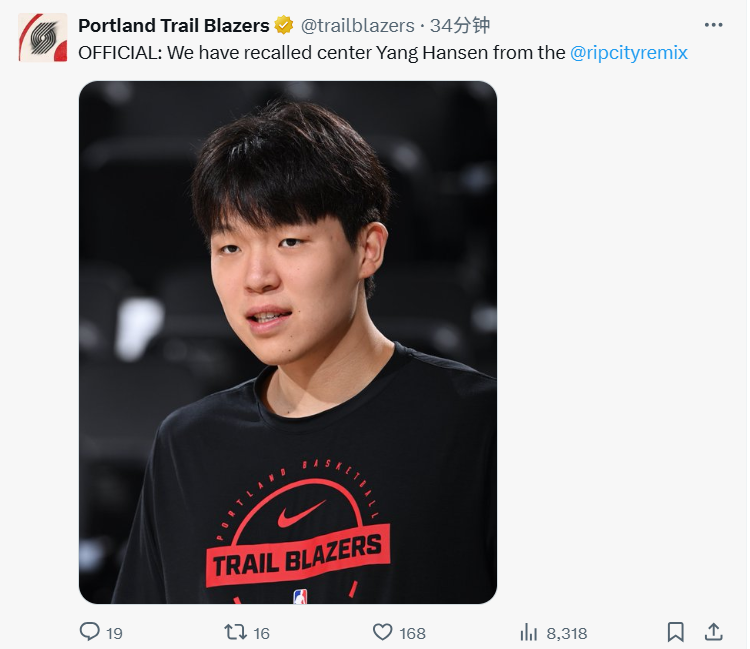Screen dimensions: 750x649
Task: Click the like count of 168
Action: 412,633
